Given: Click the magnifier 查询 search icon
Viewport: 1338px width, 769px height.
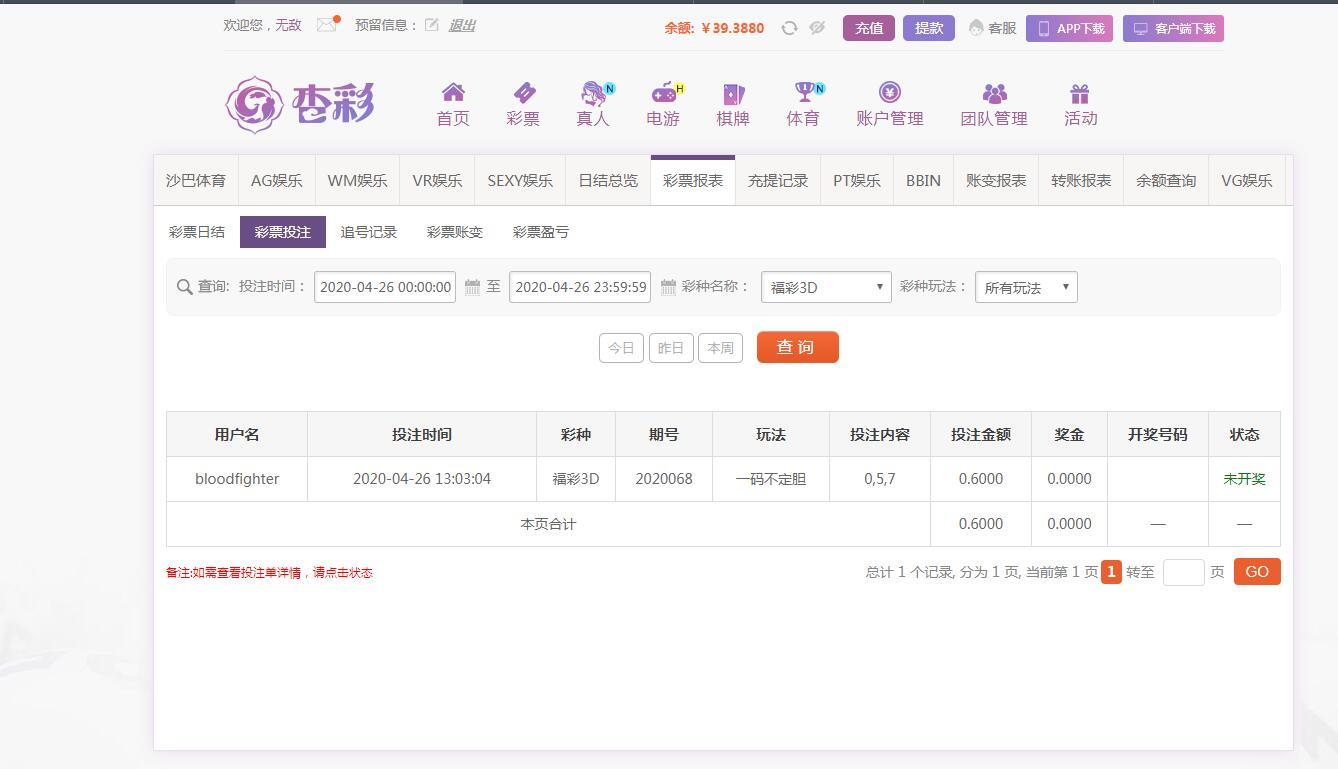Looking at the screenshot, I should pos(184,287).
